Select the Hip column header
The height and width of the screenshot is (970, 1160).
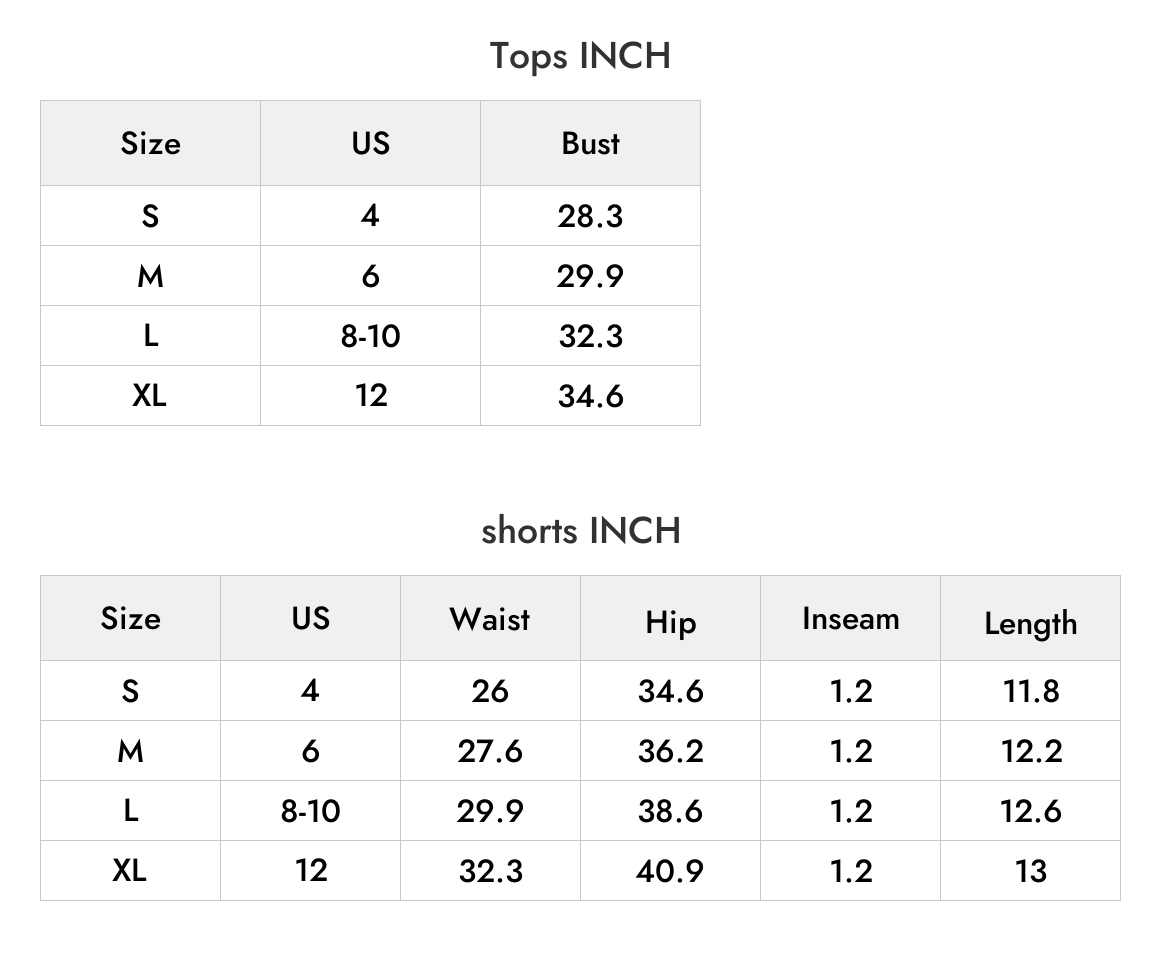click(x=670, y=622)
